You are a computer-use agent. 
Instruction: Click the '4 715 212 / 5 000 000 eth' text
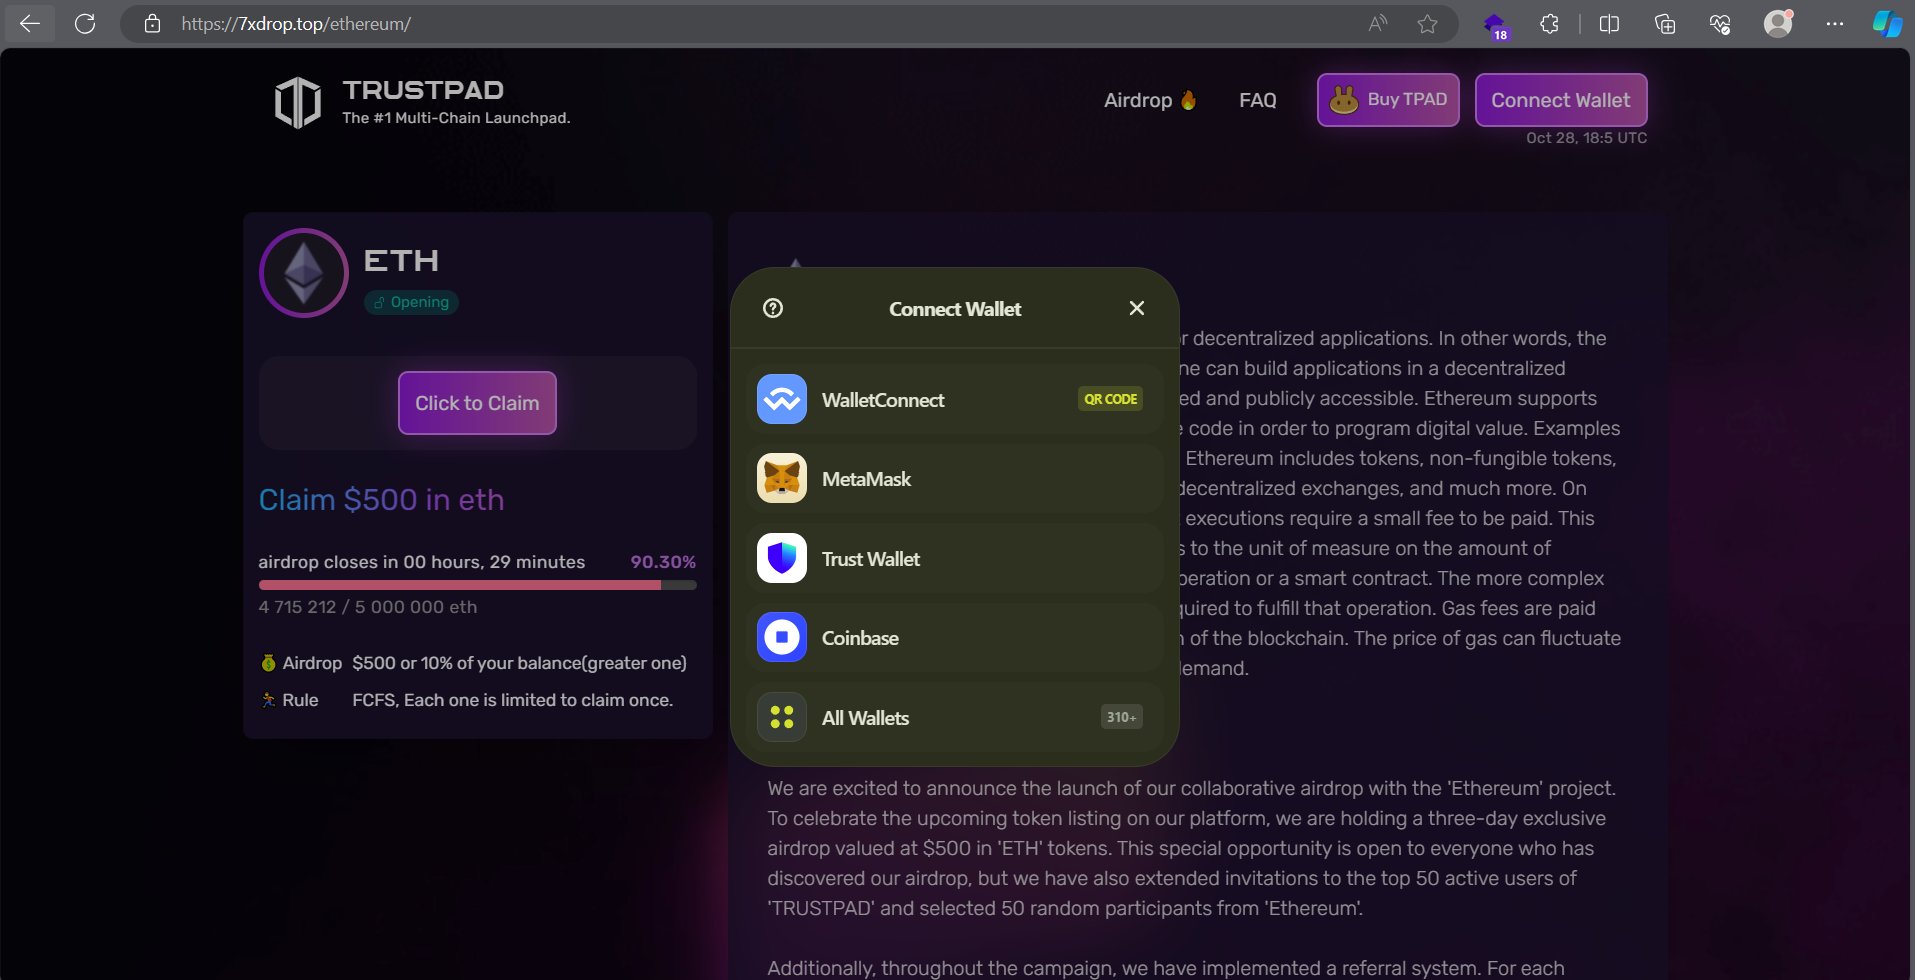coord(368,607)
